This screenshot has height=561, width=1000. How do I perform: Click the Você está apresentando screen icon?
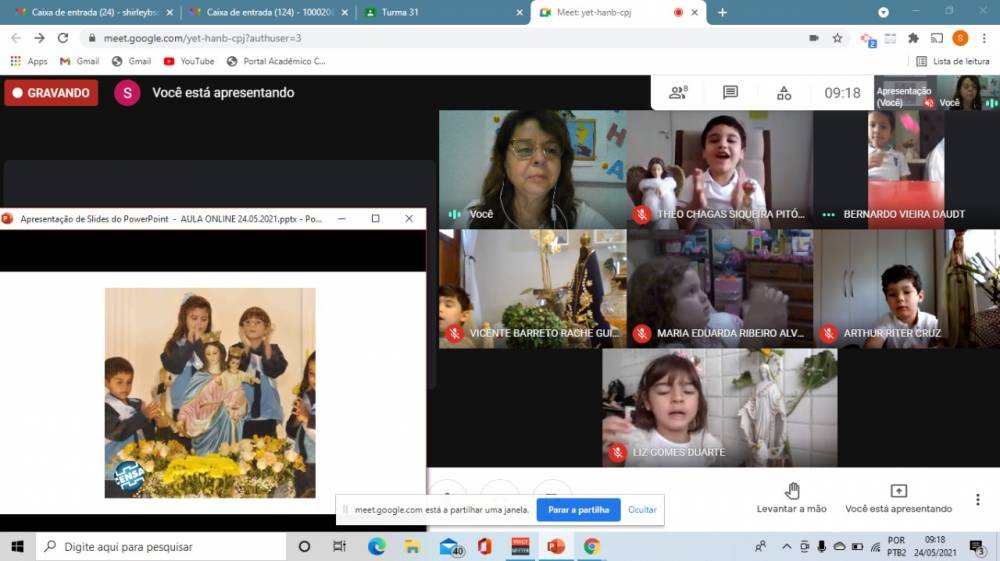pyautogui.click(x=898, y=491)
